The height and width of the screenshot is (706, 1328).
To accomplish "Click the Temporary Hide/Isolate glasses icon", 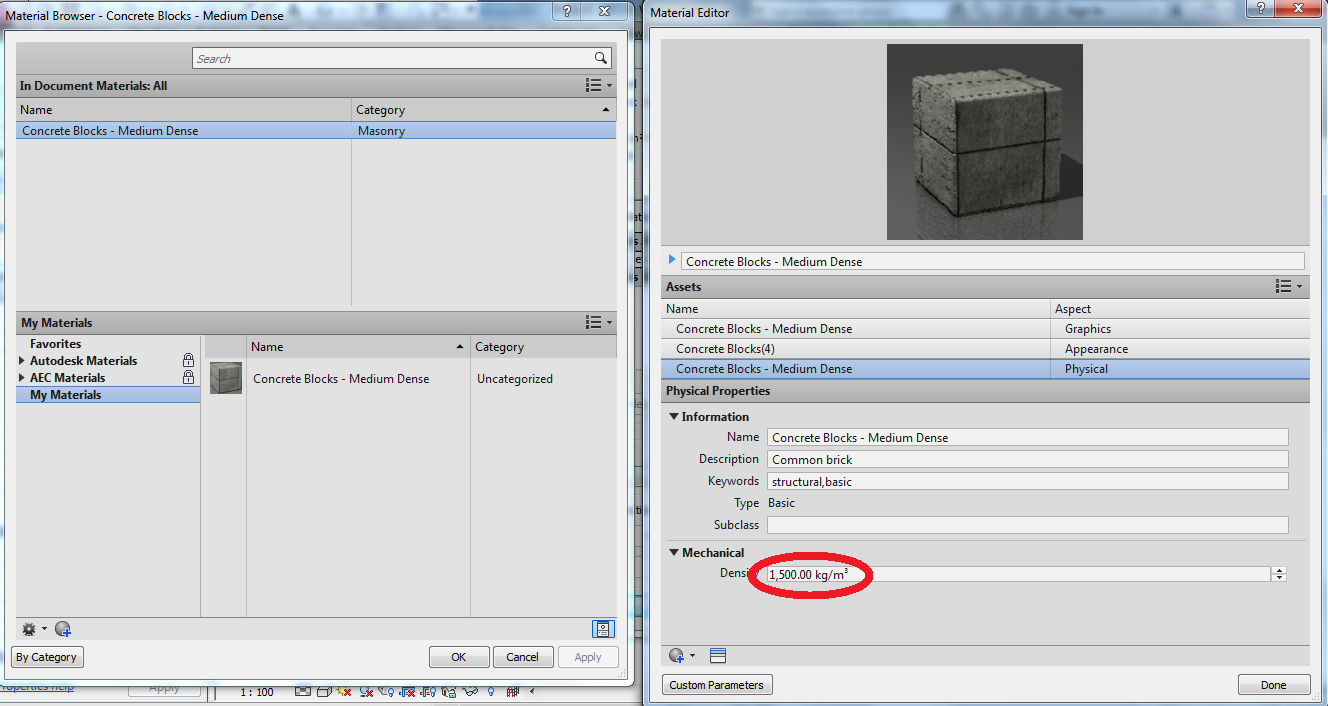I will [x=470, y=692].
